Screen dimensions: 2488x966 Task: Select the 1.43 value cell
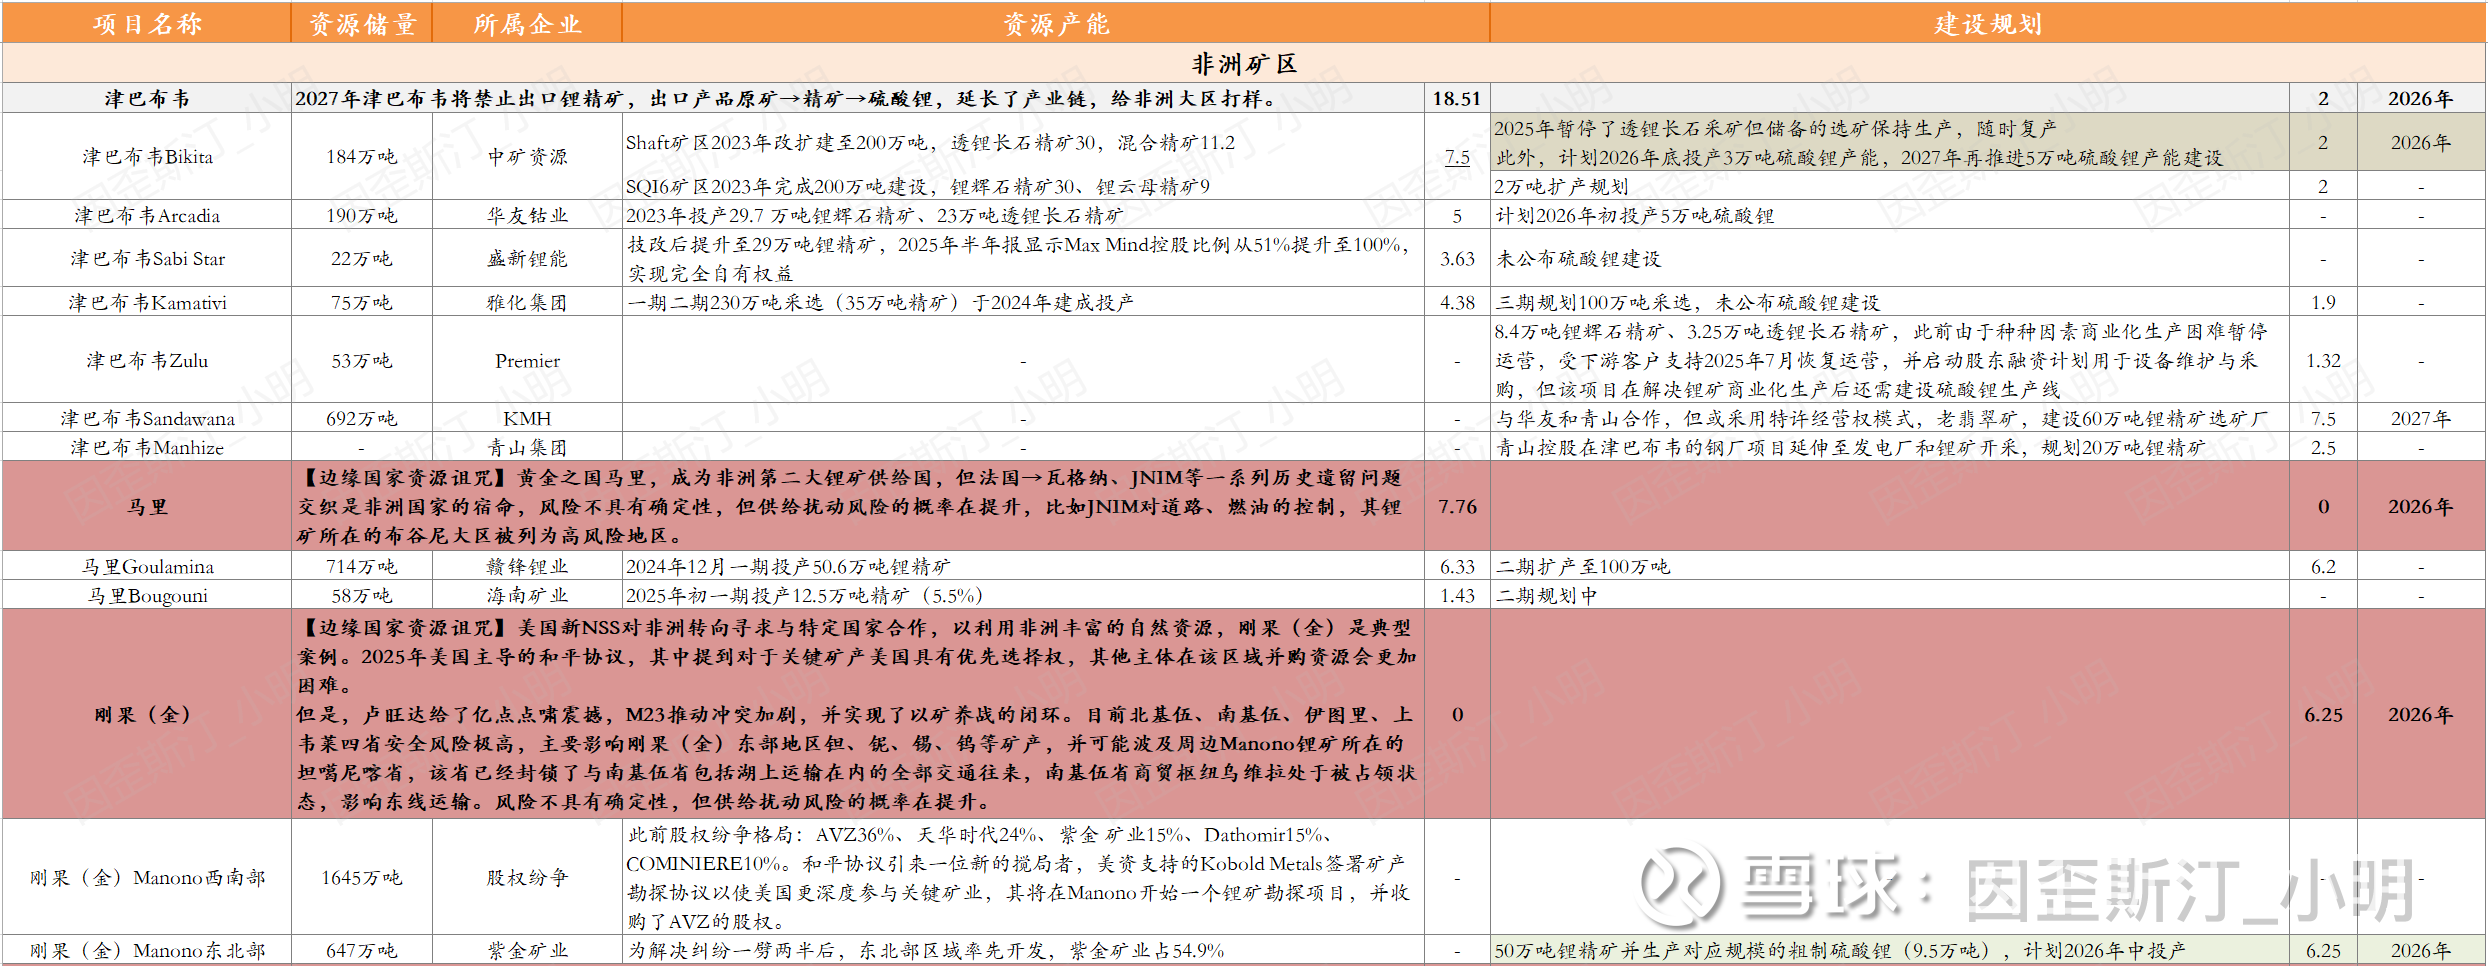[x=1457, y=595]
